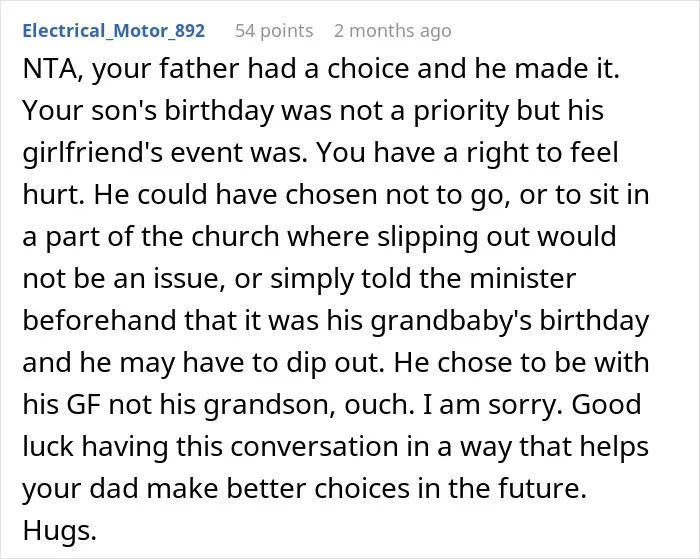
Task: Click the closing word "Hugs."
Action: (59, 531)
